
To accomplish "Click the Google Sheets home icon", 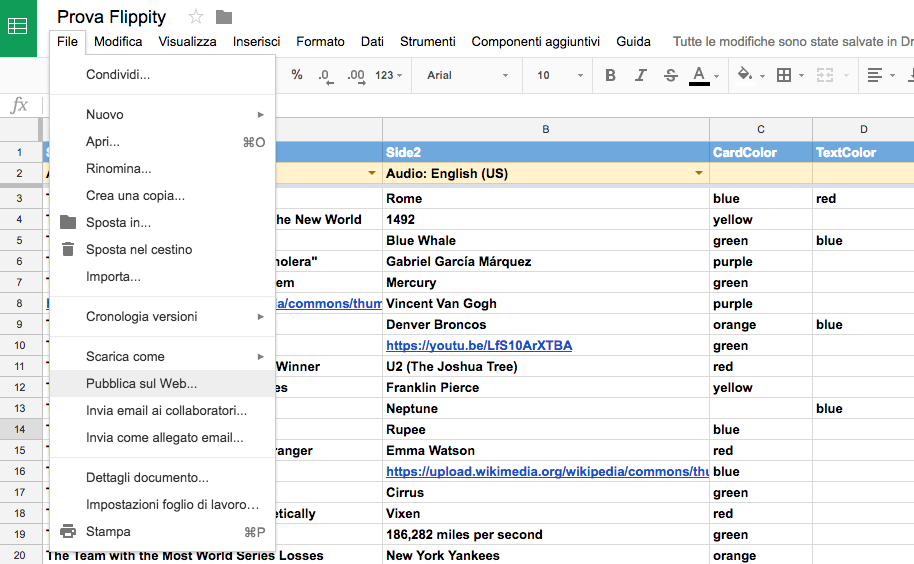I will (x=18, y=27).
